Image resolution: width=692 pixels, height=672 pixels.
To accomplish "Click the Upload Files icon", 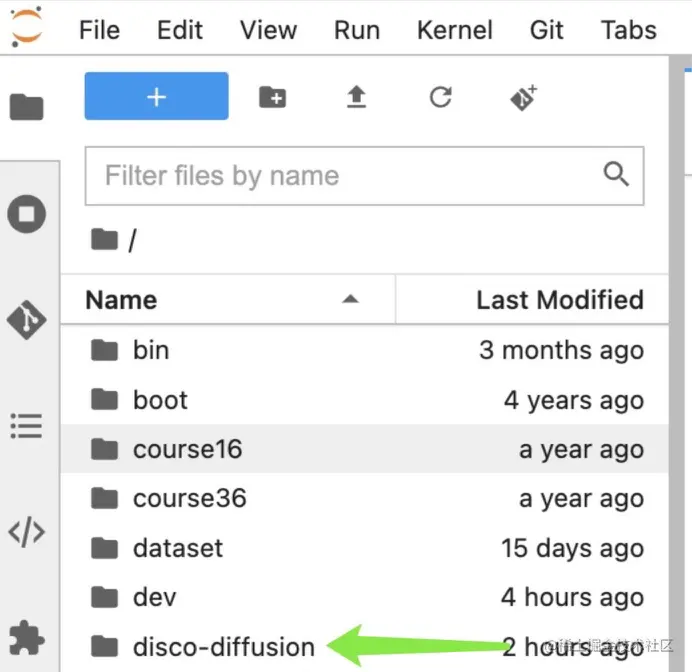I will click(357, 97).
